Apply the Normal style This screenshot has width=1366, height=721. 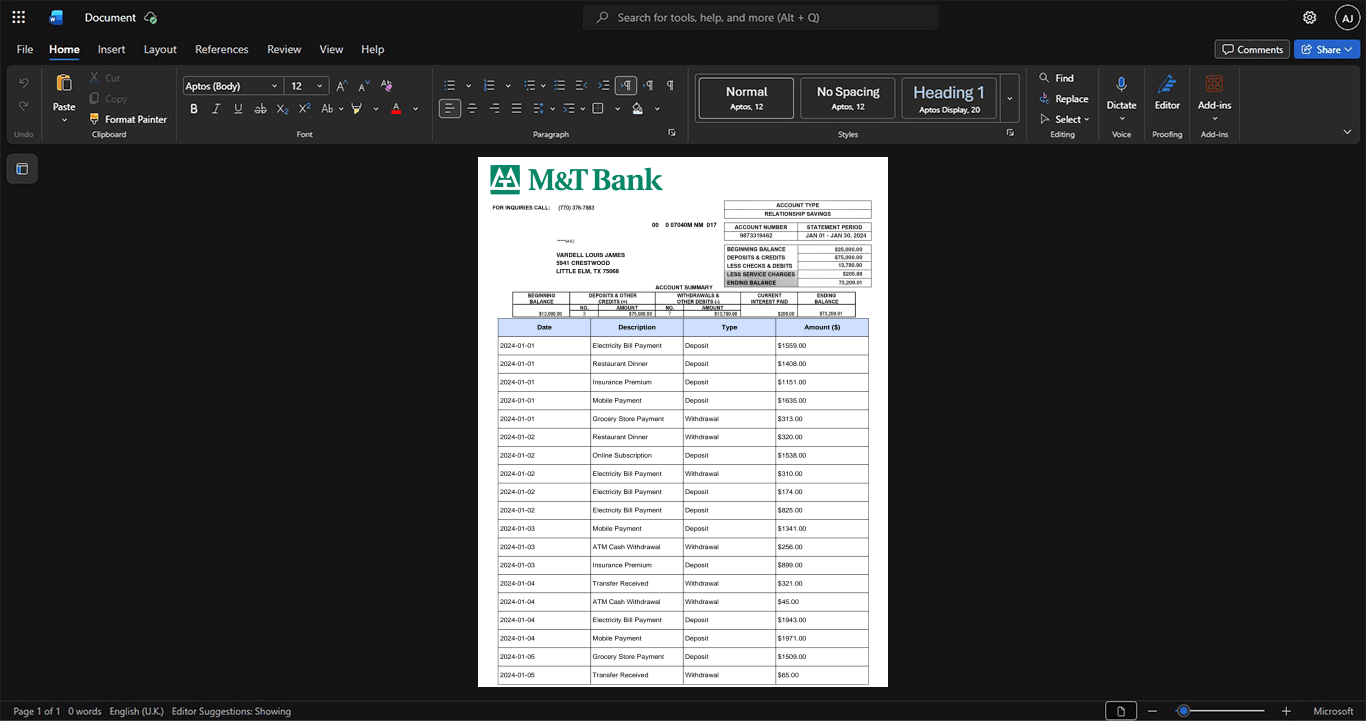tap(747, 98)
